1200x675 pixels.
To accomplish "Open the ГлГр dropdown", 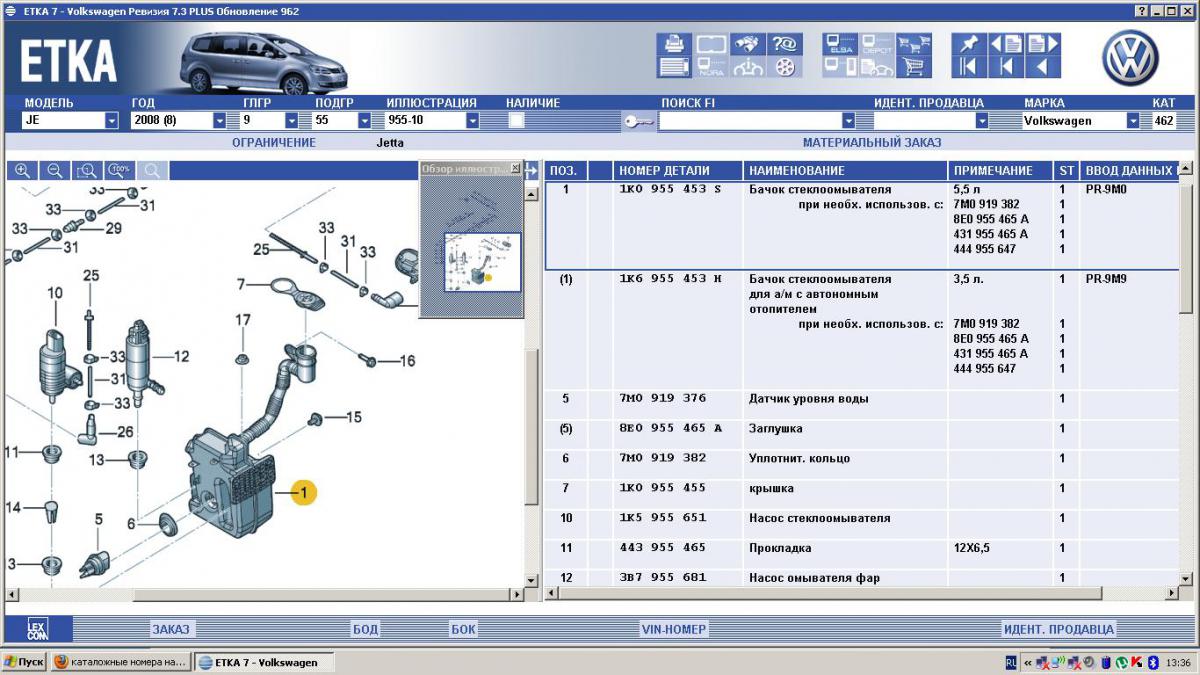I will tap(292, 120).
